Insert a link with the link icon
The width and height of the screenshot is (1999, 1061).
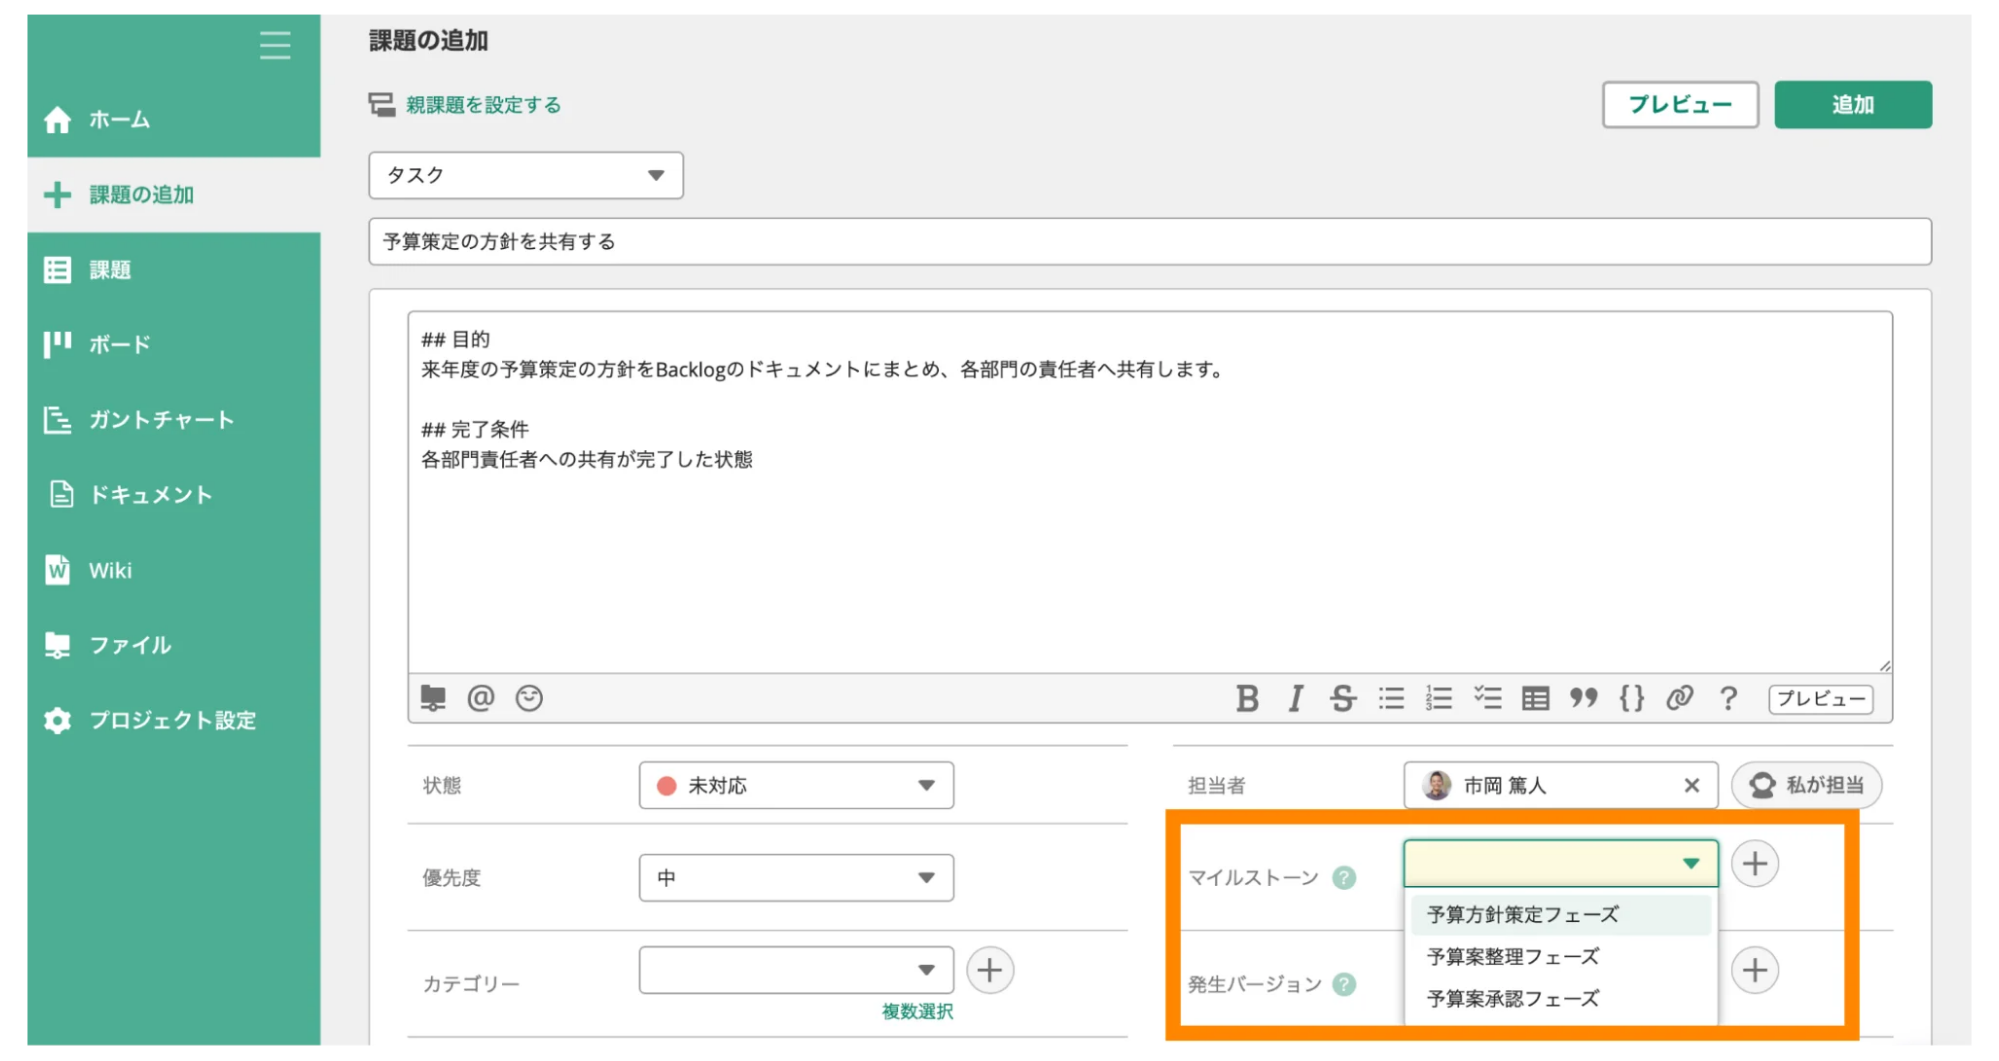click(1679, 698)
